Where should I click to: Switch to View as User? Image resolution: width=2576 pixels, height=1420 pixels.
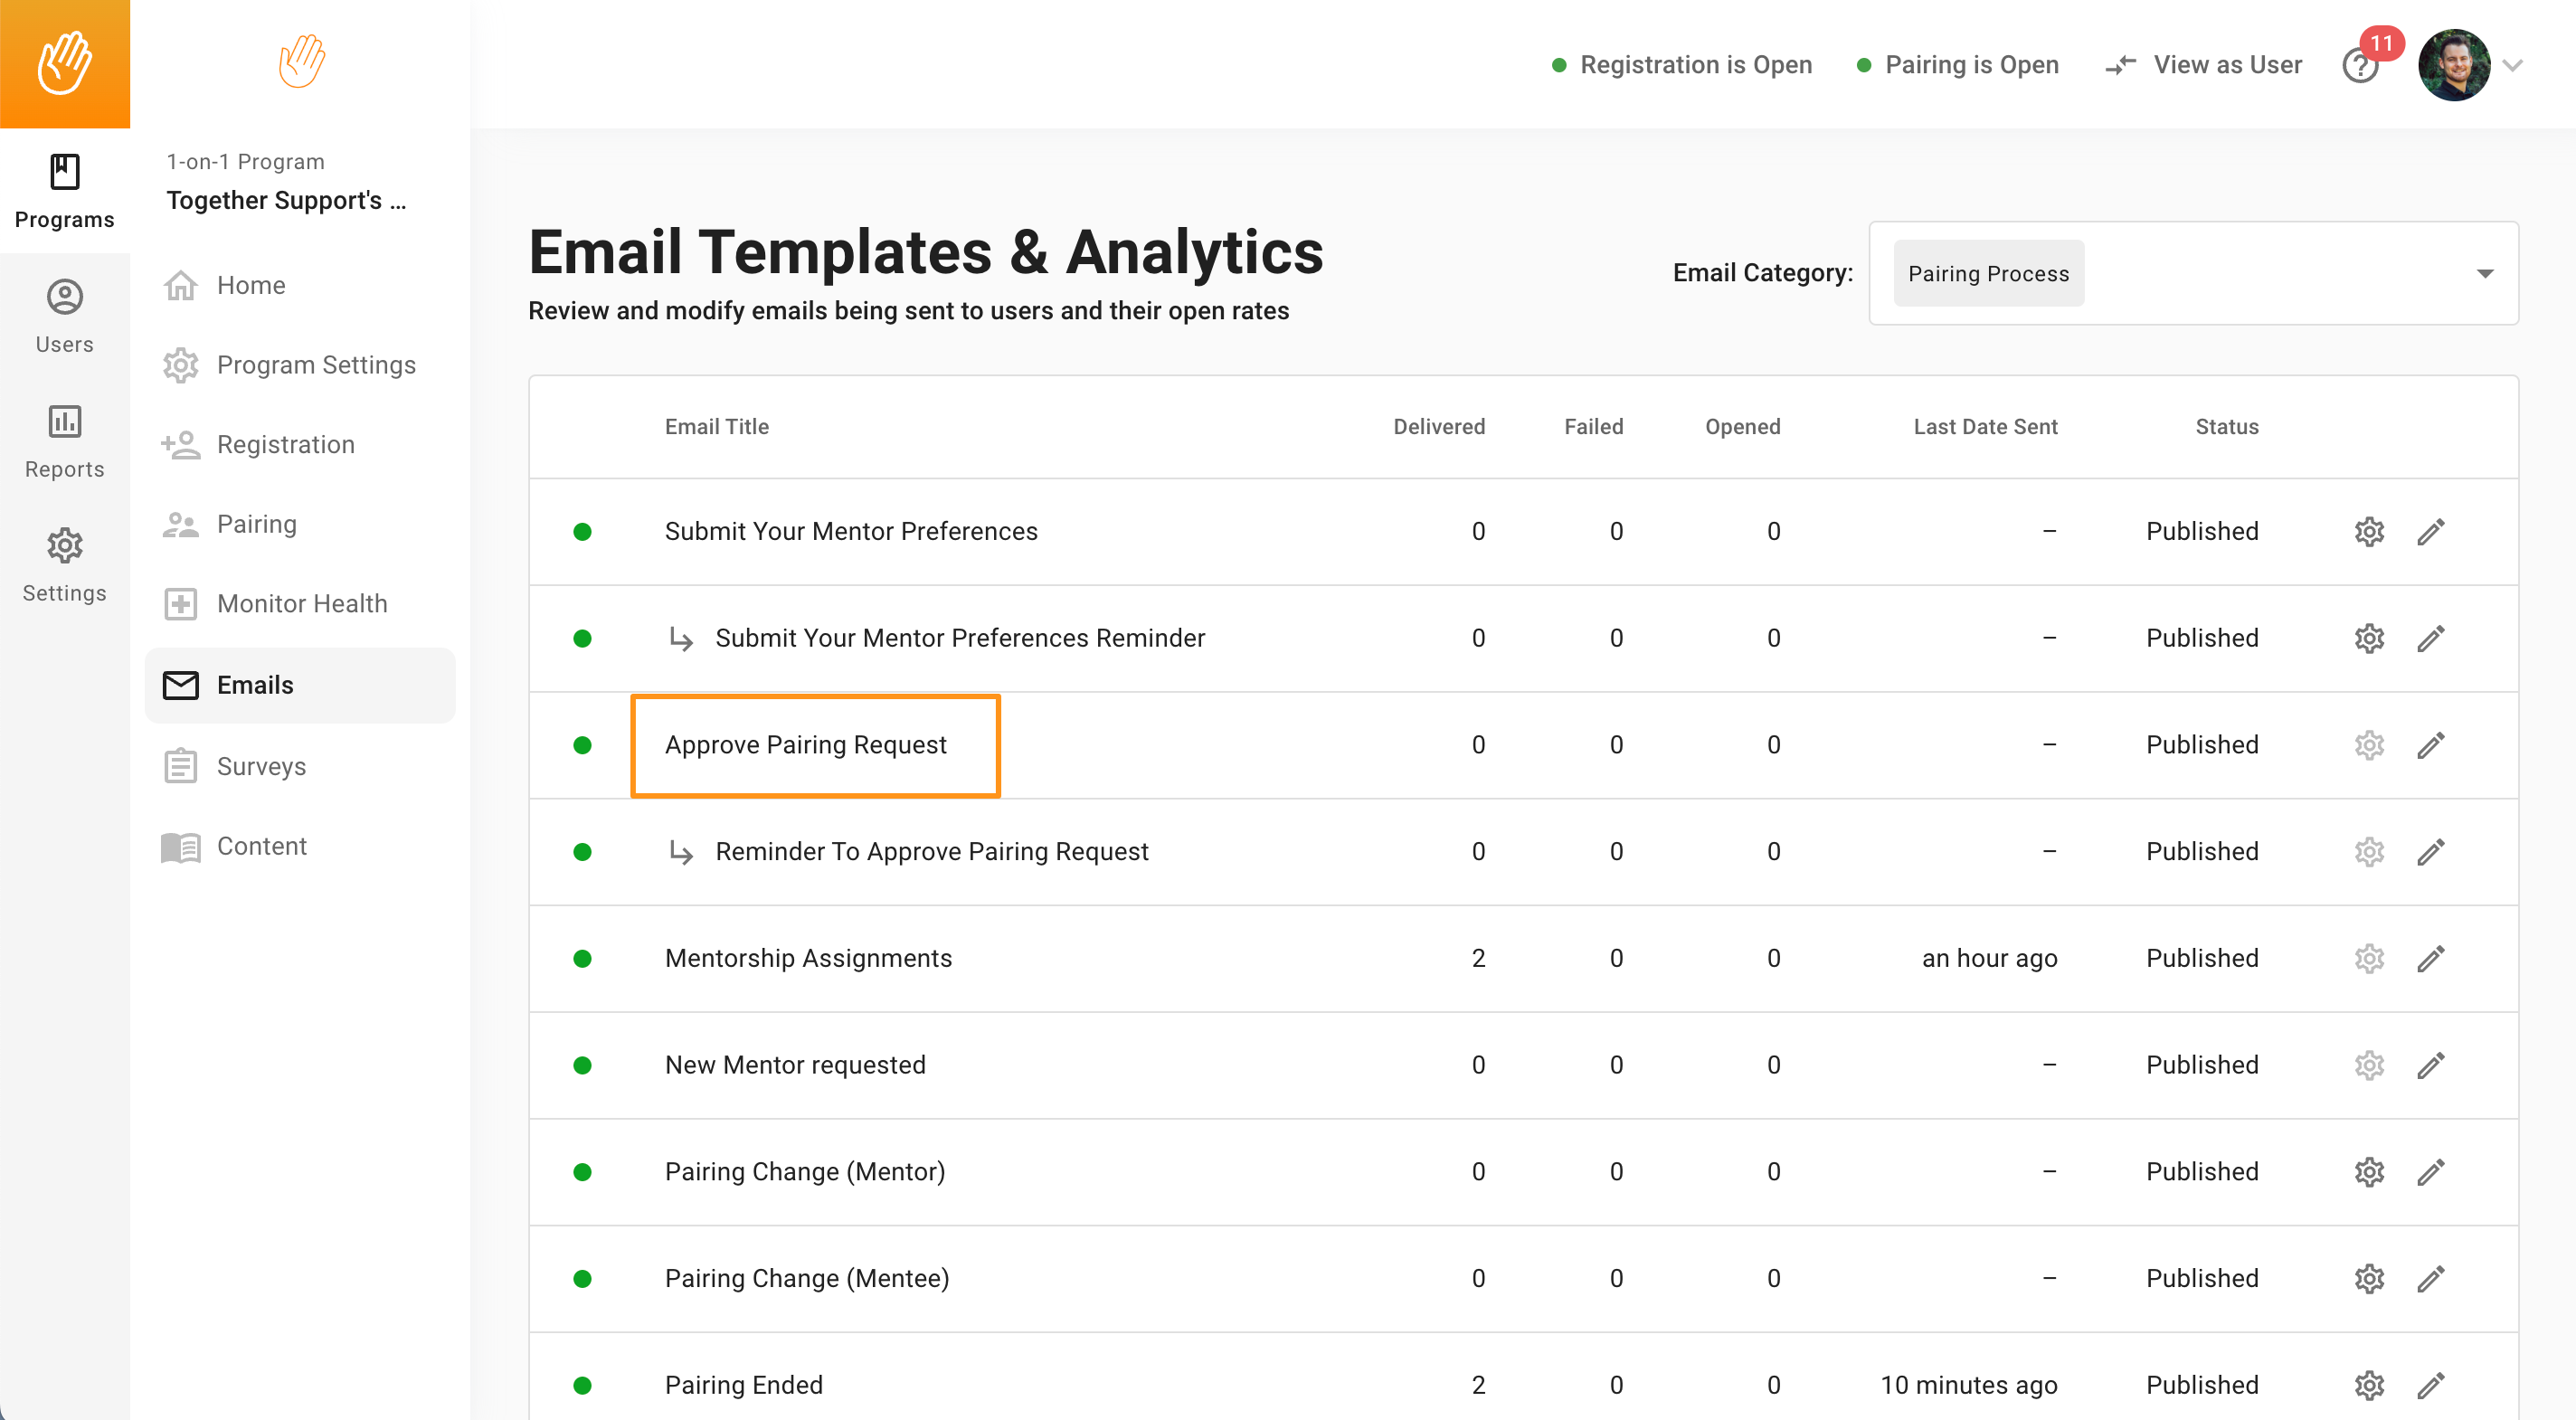(2203, 65)
